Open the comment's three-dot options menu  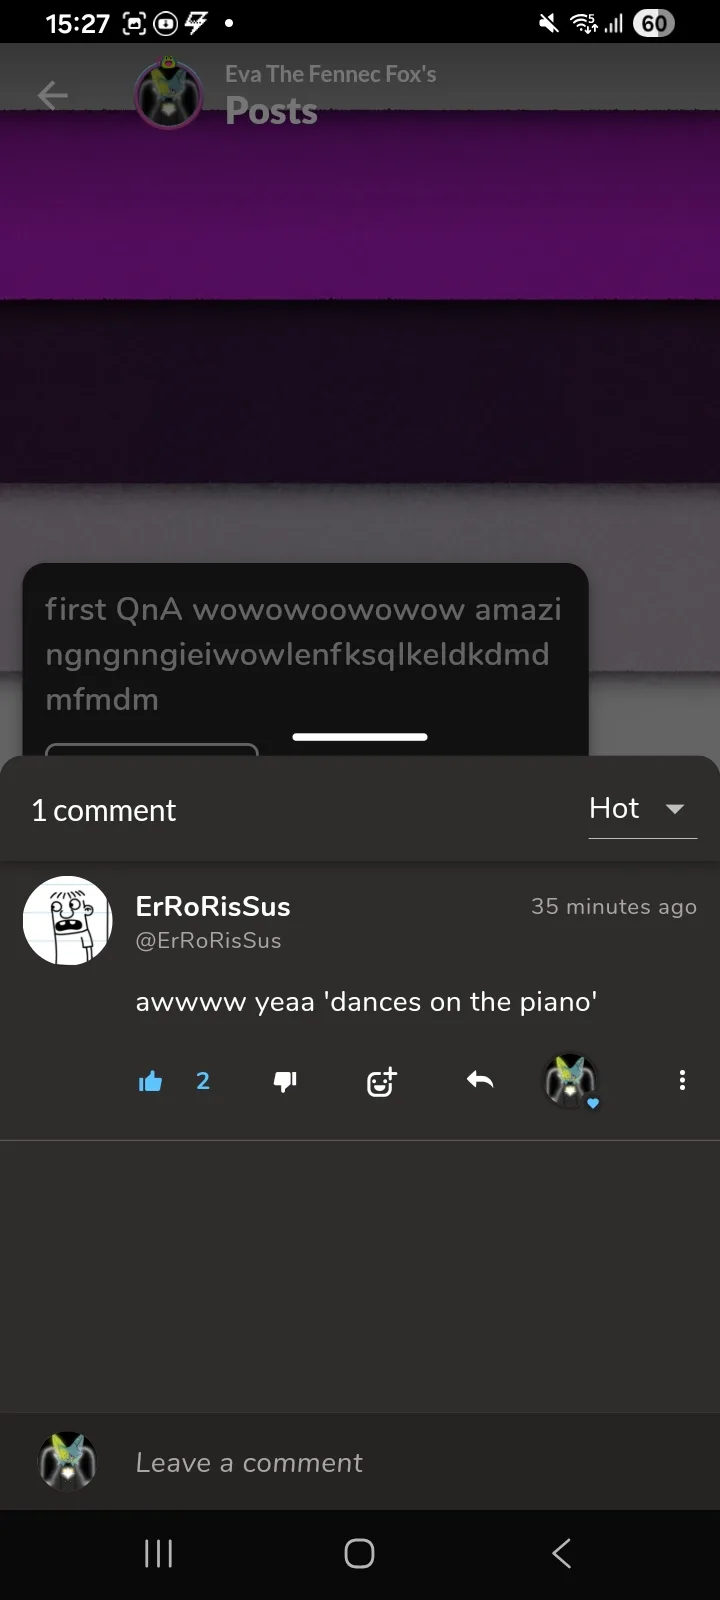tap(682, 1080)
